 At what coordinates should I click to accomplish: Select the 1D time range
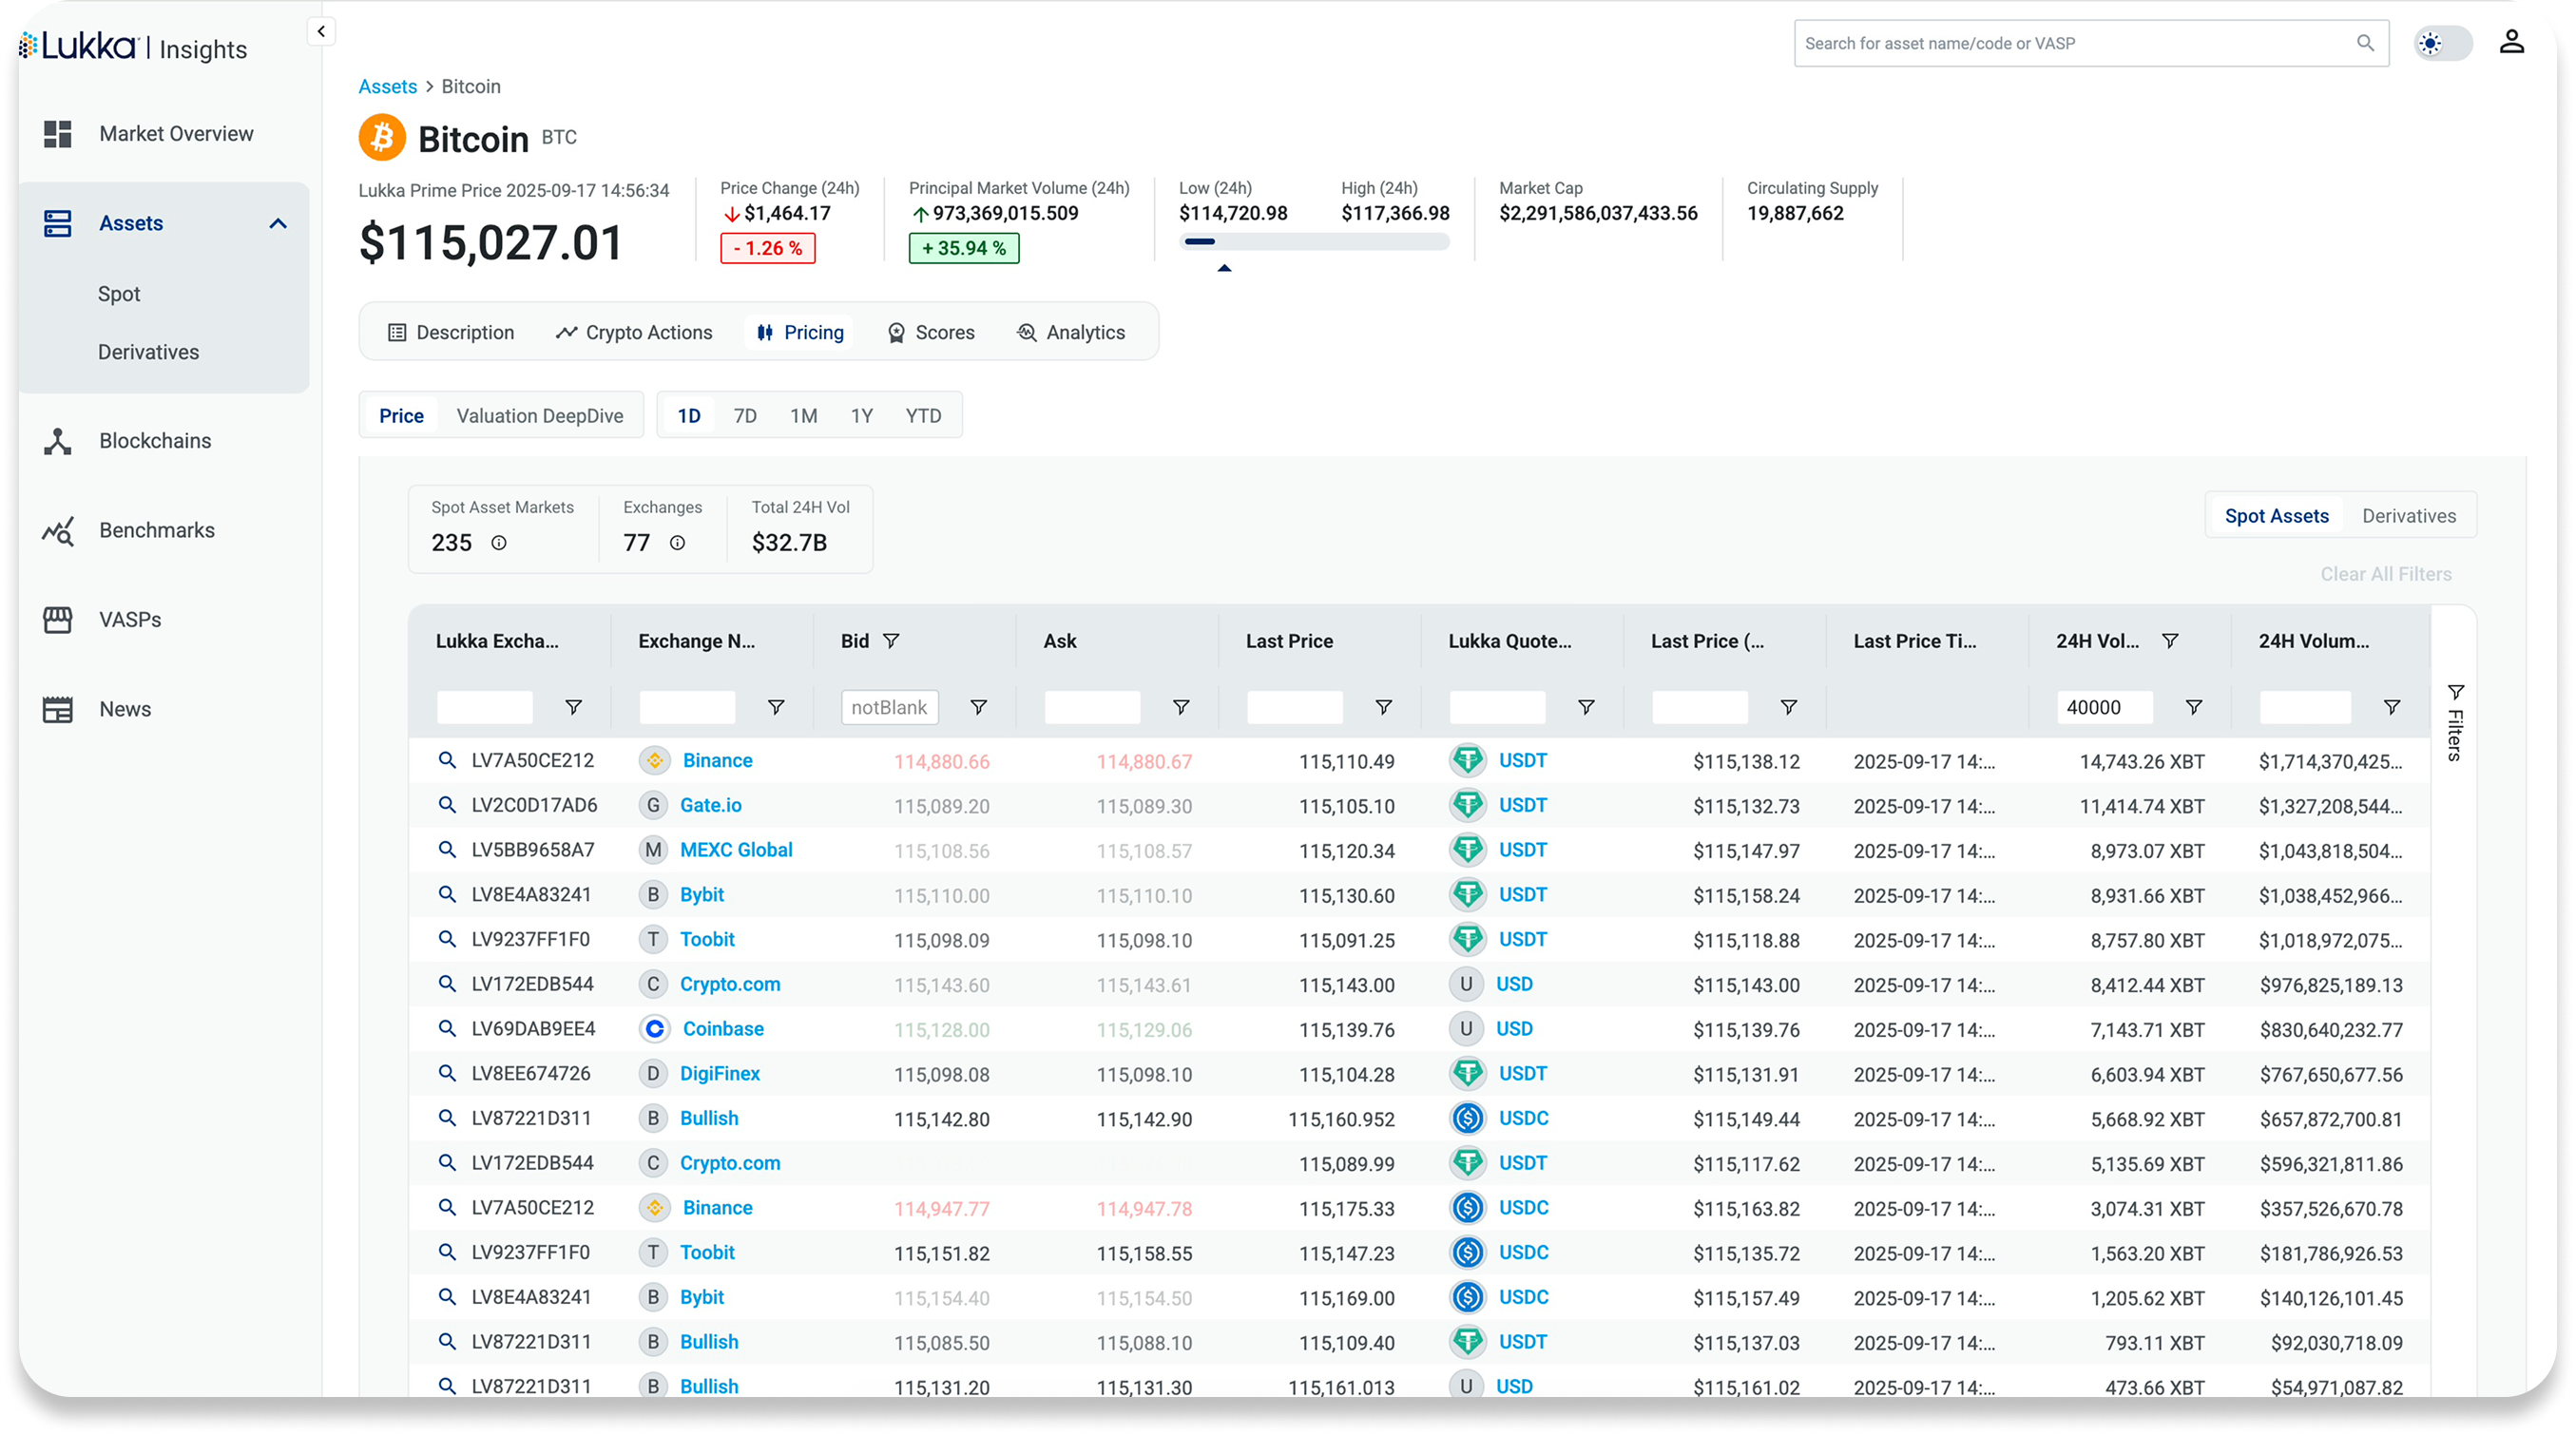(689, 416)
